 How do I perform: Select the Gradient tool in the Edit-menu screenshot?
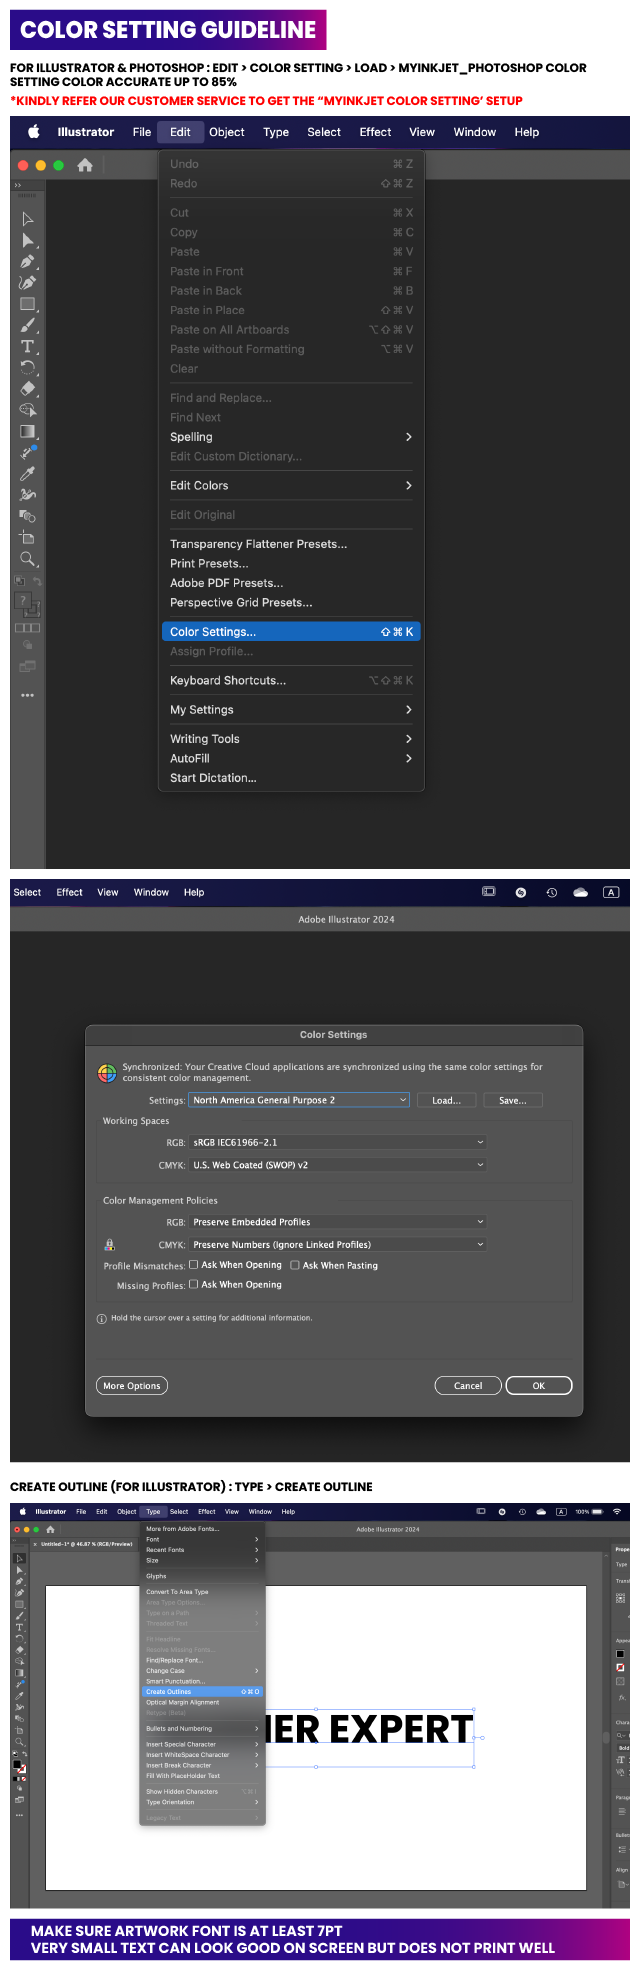(x=28, y=431)
